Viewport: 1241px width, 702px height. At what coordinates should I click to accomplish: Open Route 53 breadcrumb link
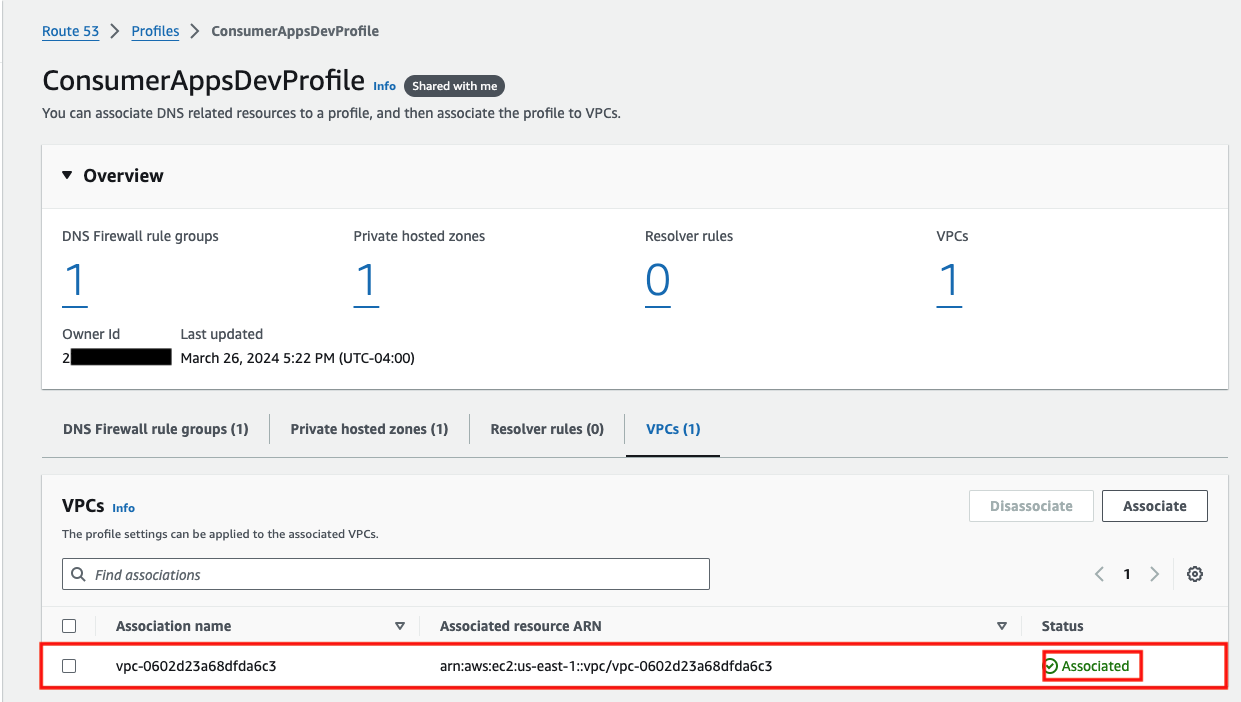(x=70, y=31)
